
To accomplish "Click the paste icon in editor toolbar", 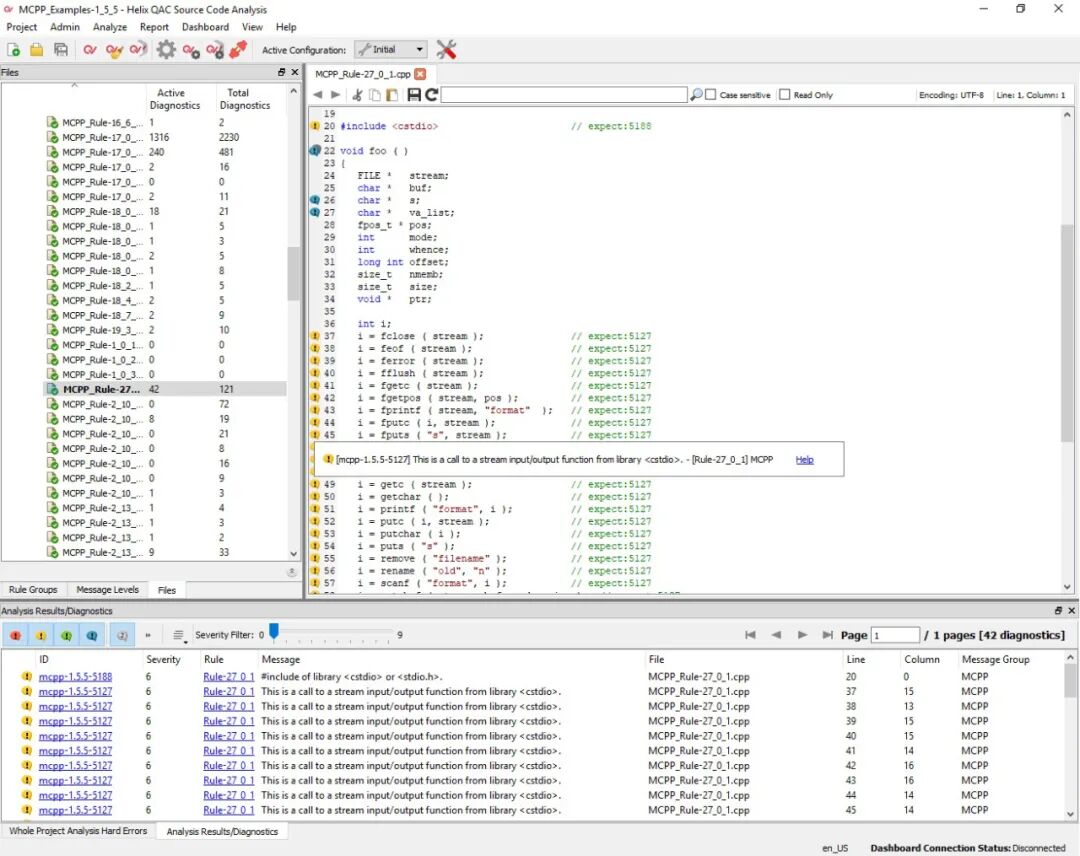I will [x=392, y=95].
